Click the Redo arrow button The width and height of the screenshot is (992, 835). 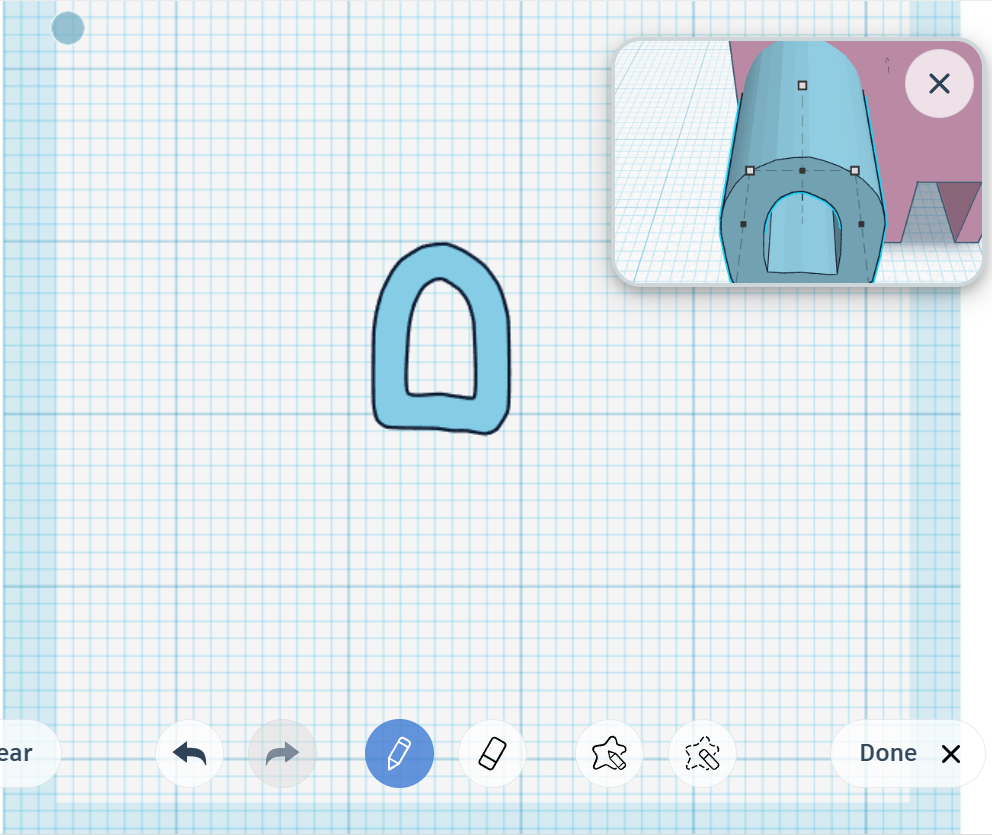point(282,754)
